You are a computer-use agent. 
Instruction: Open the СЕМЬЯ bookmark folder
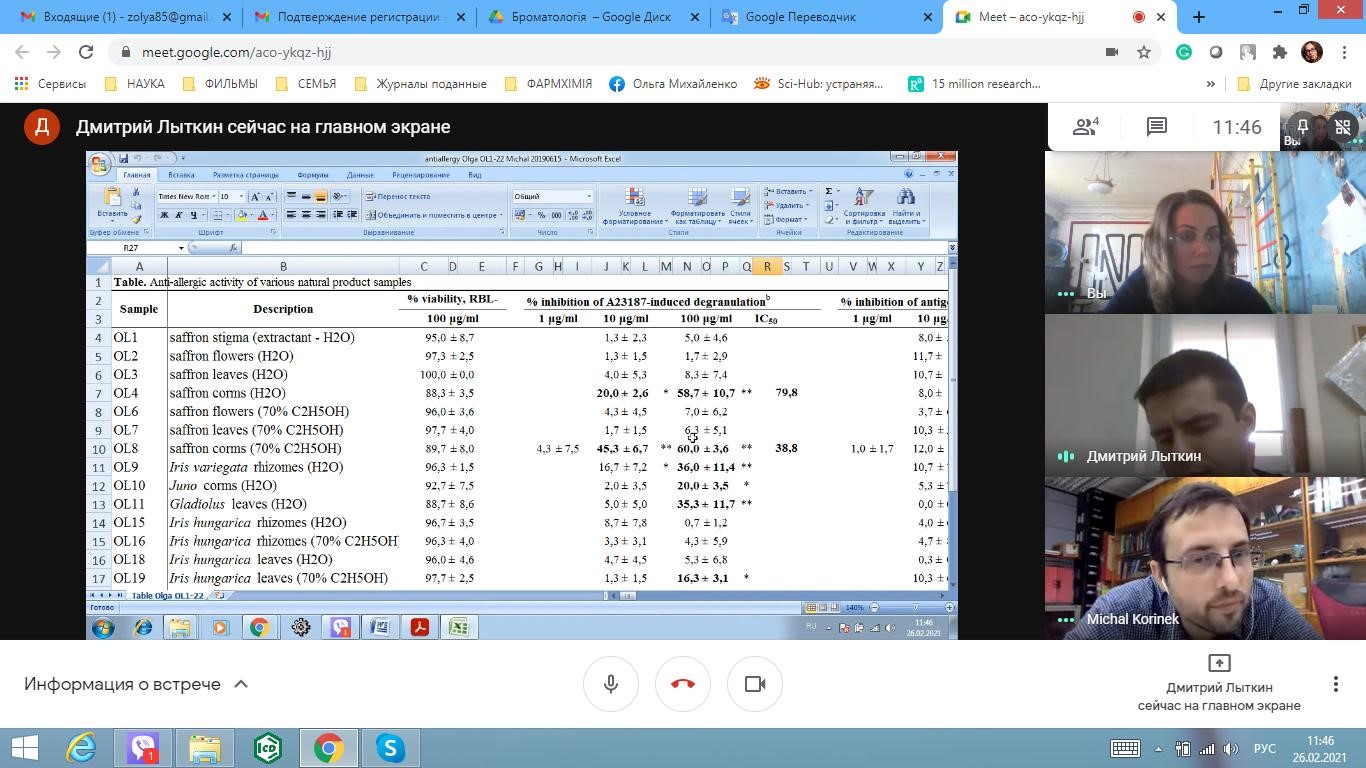[x=305, y=84]
